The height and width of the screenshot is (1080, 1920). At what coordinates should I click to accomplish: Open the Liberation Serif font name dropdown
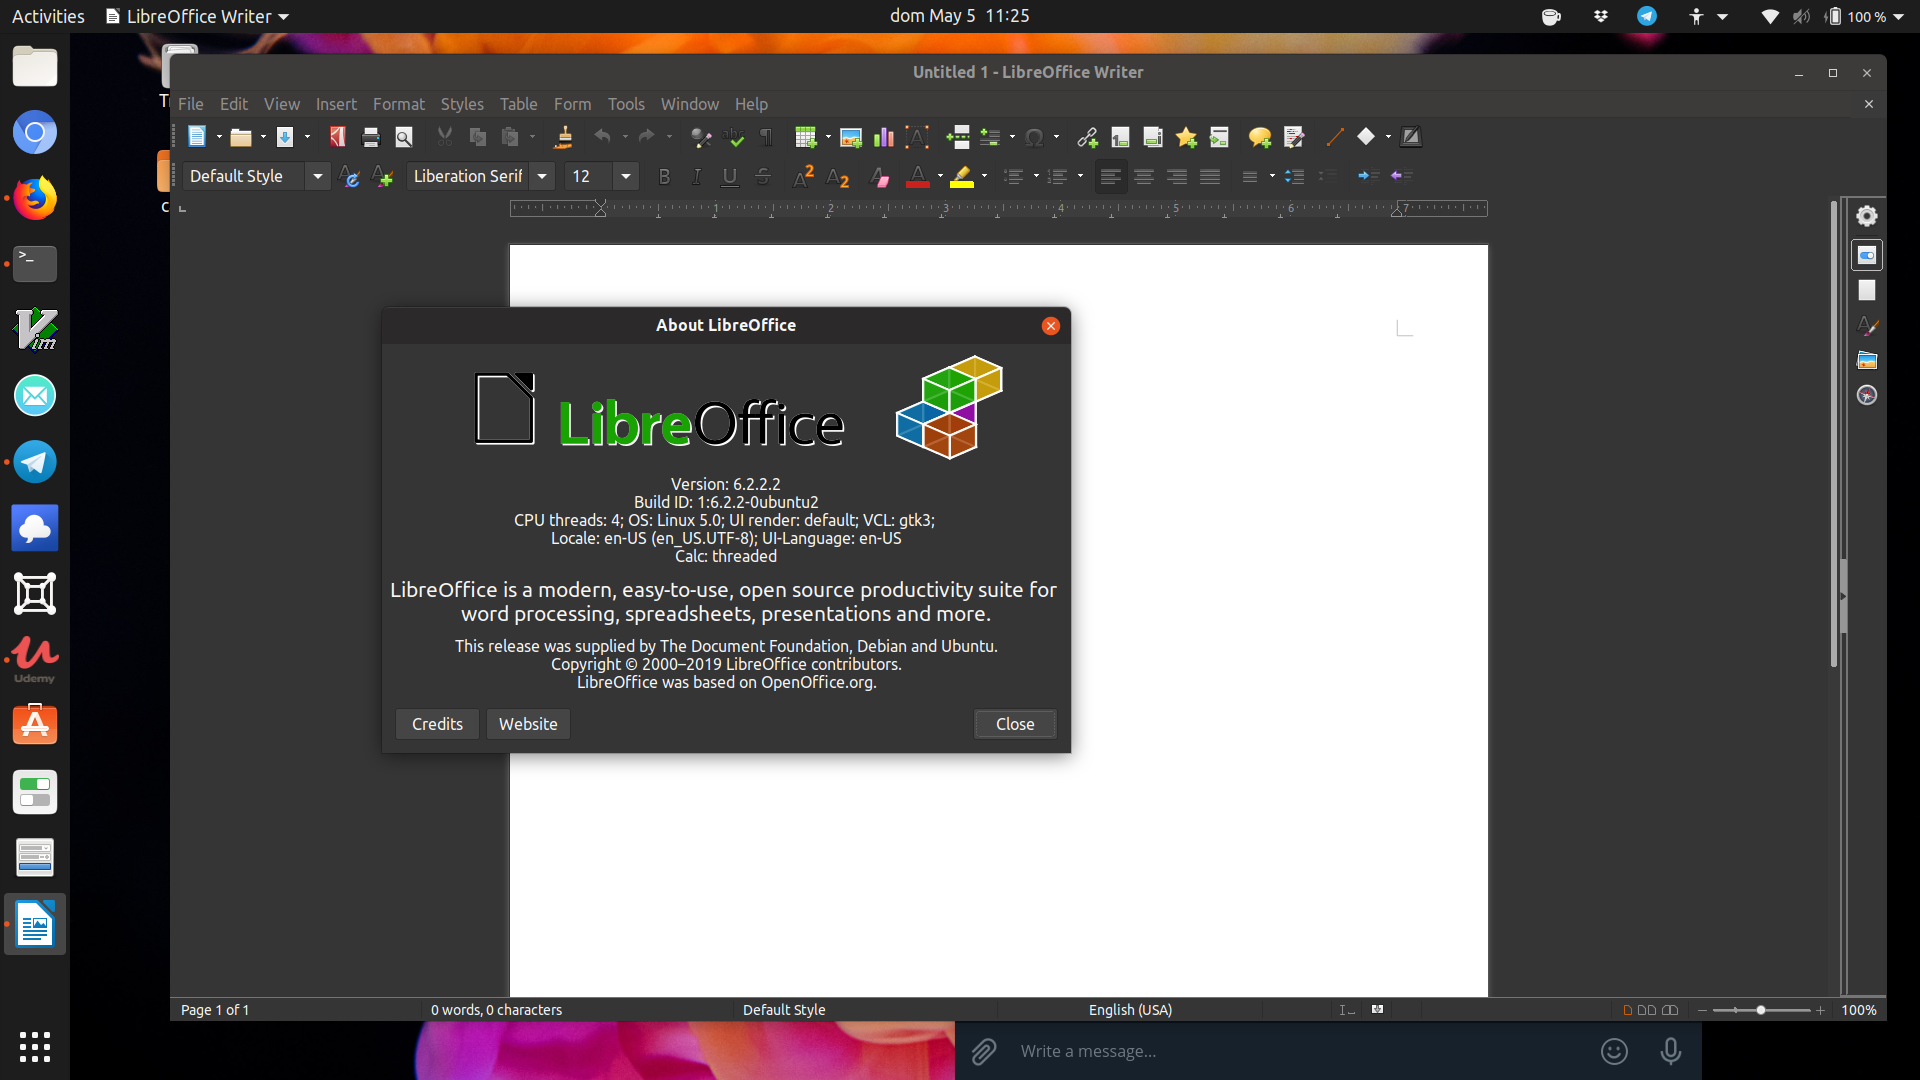pos(542,177)
